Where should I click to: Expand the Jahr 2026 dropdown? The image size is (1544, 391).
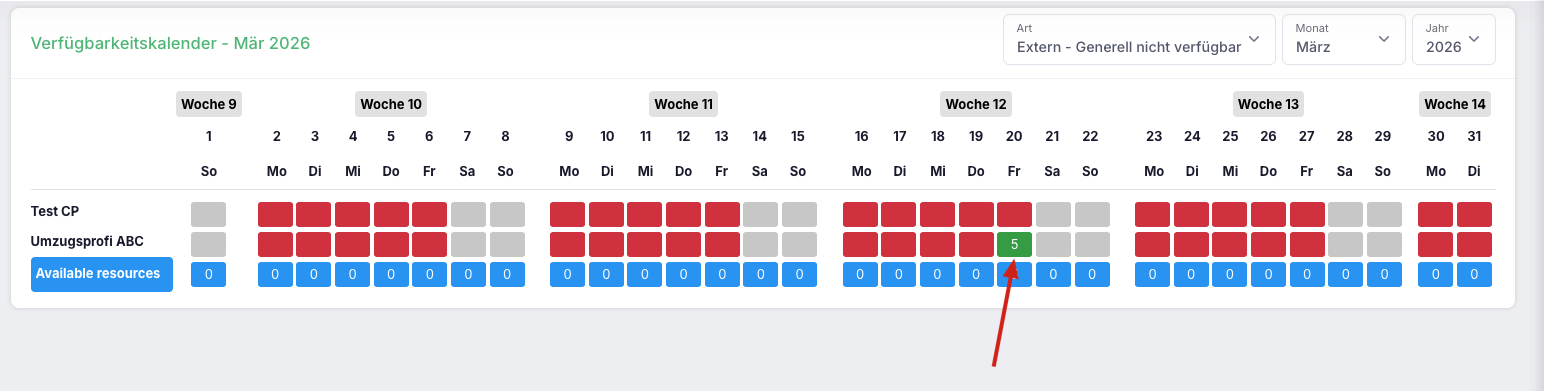(x=1453, y=39)
